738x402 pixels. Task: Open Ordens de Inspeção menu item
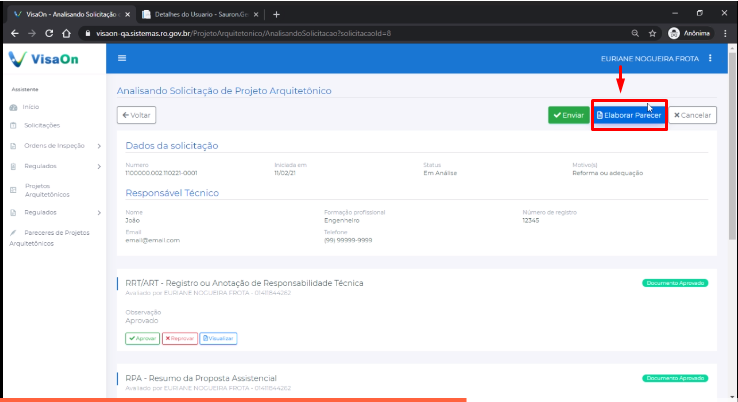(x=54, y=146)
